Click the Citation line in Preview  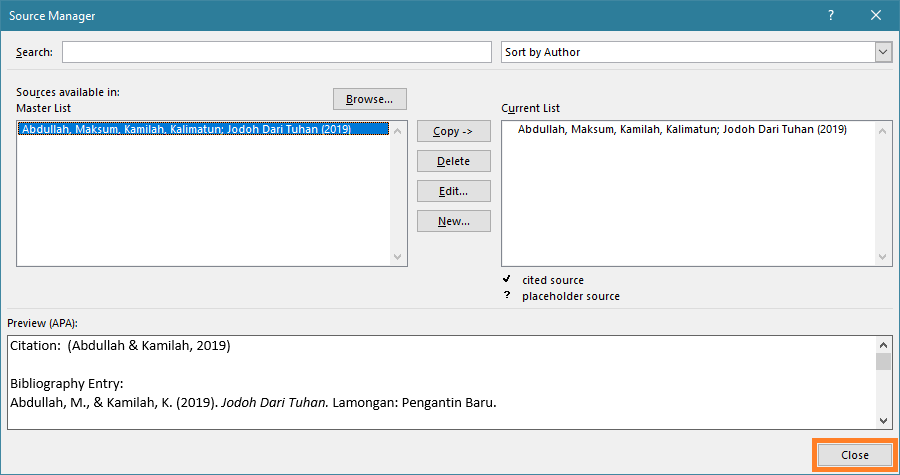[120, 345]
